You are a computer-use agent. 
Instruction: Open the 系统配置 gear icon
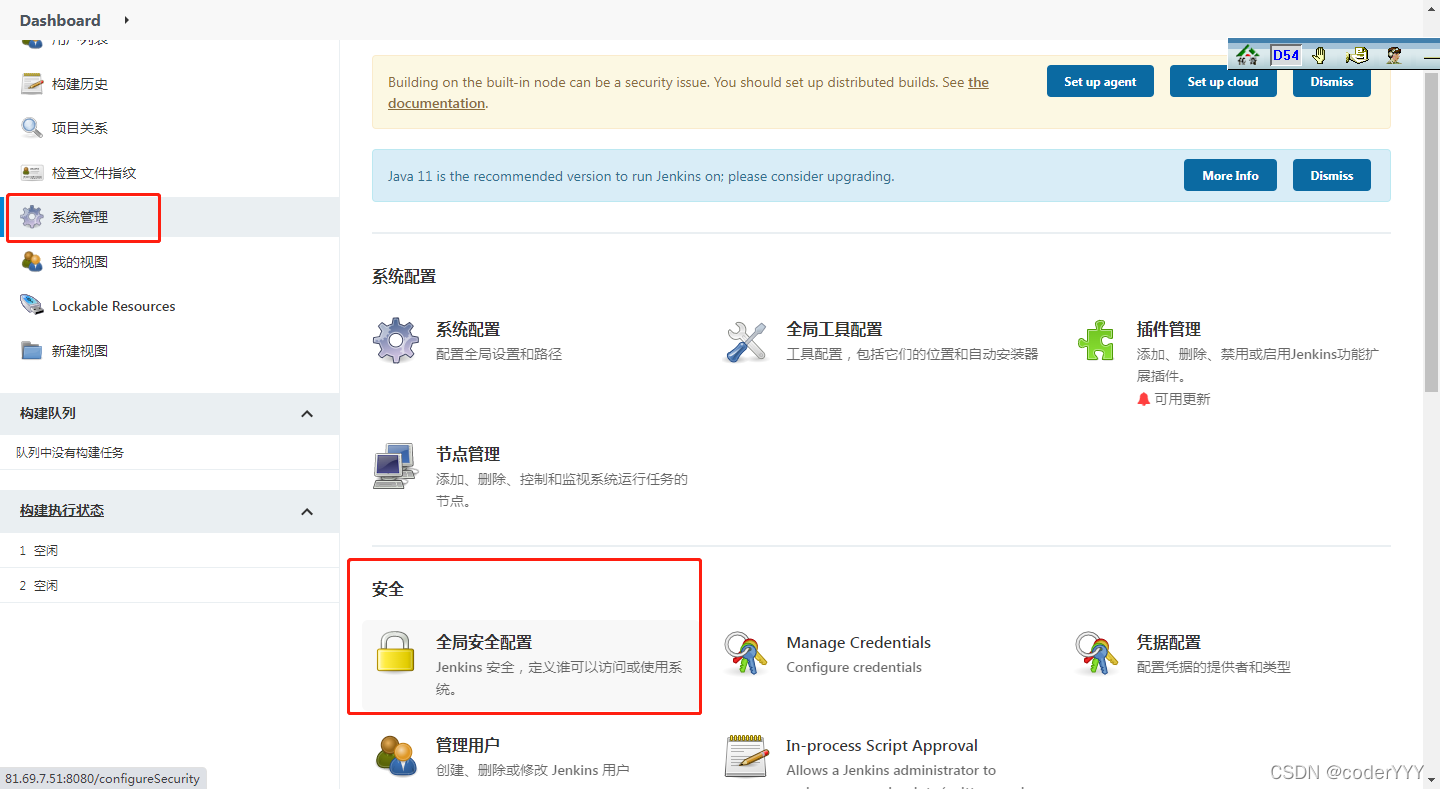pyautogui.click(x=395, y=340)
